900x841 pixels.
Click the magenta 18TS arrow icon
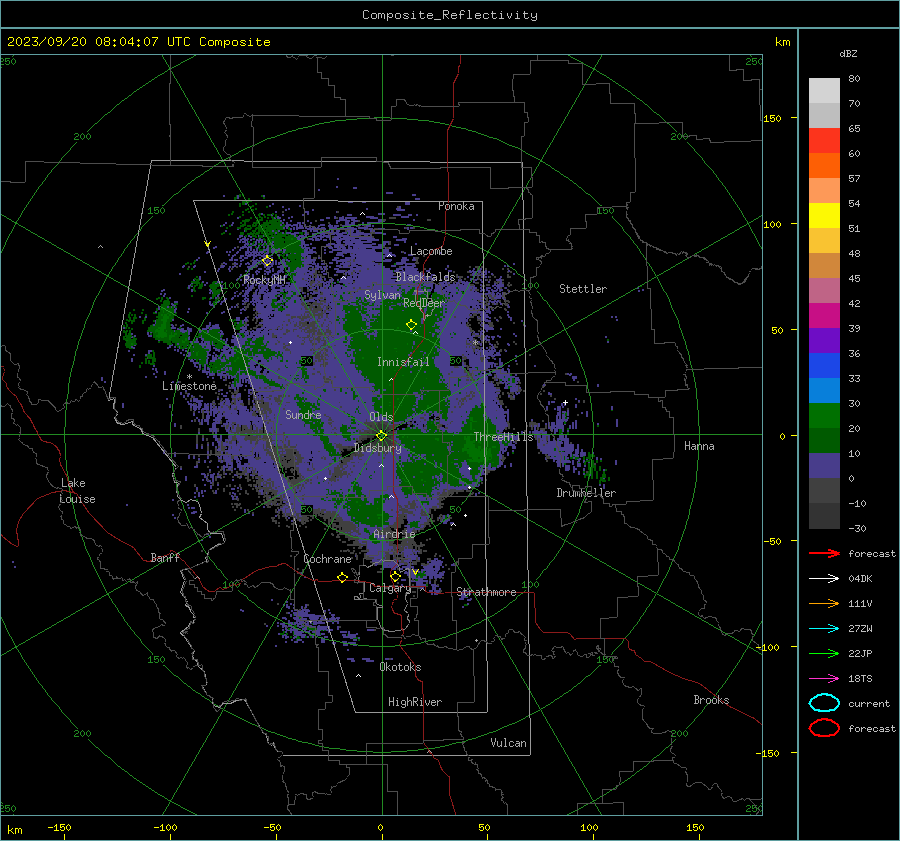pos(824,679)
